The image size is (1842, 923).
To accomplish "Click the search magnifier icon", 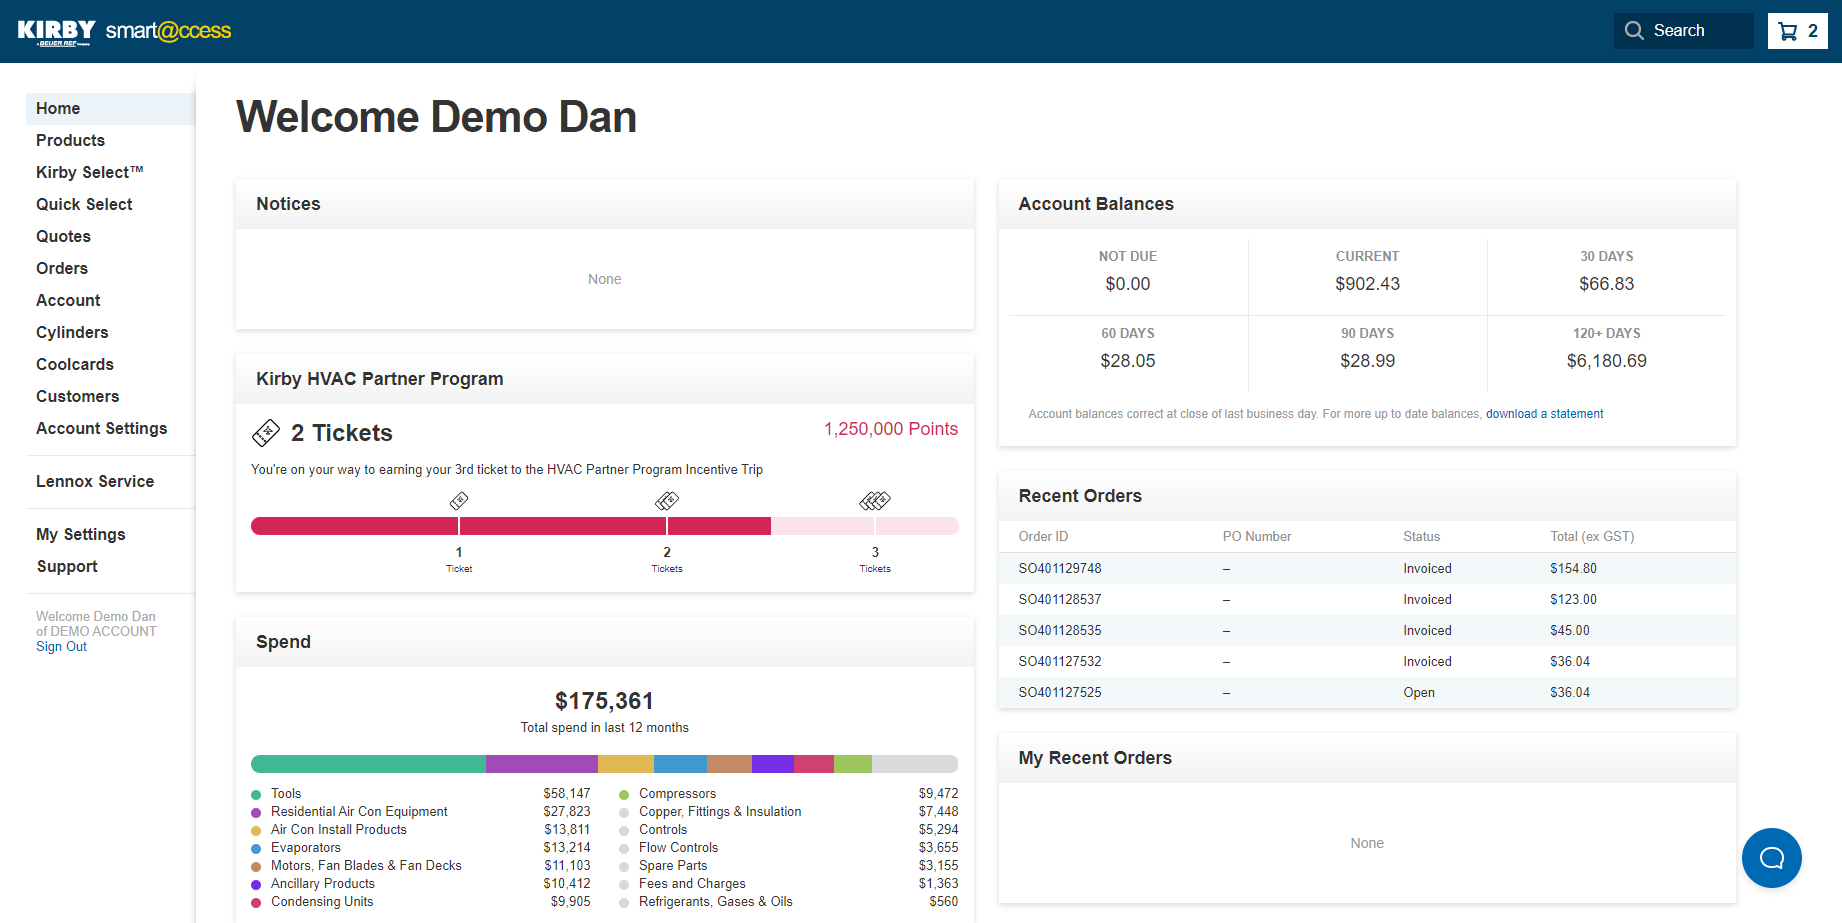I will [x=1634, y=31].
